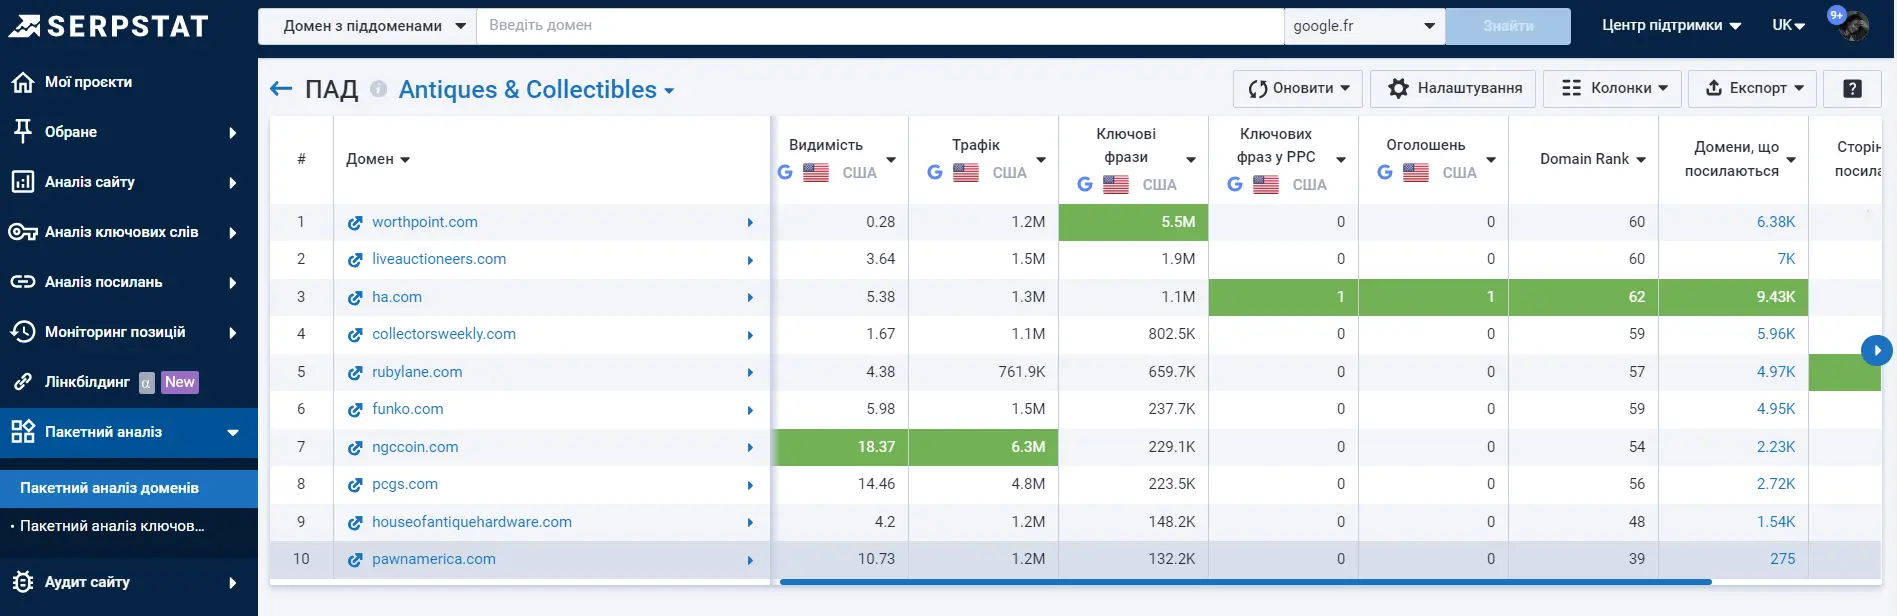Open the help question mark icon

click(1852, 88)
